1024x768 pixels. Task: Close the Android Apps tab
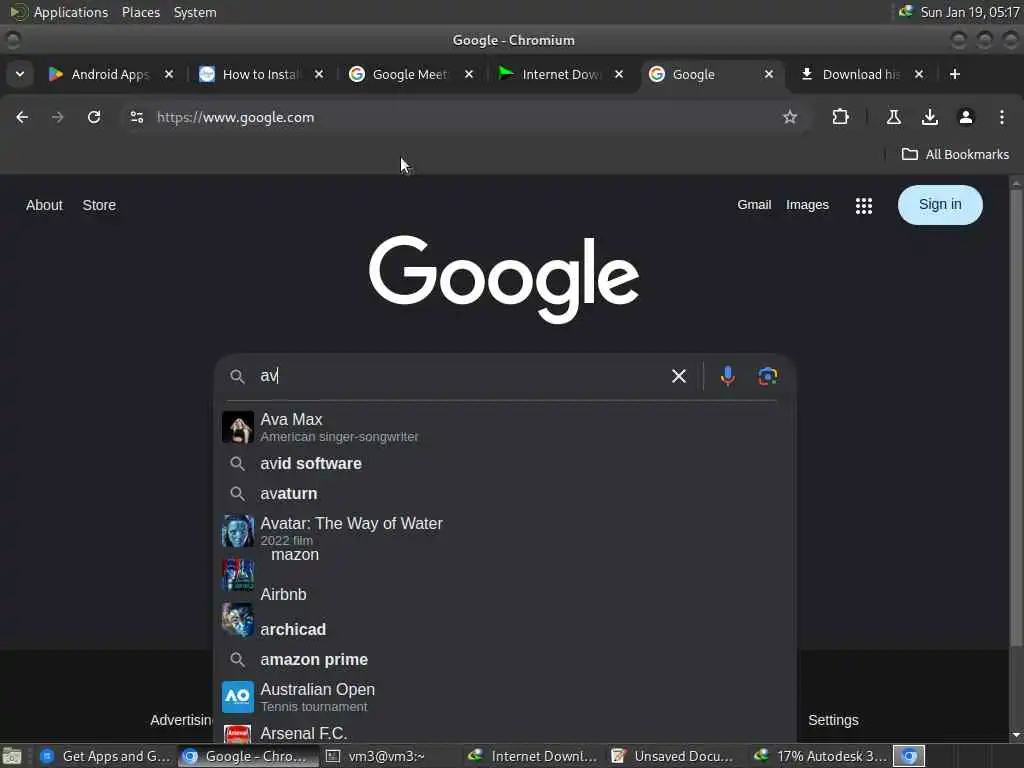click(168, 74)
